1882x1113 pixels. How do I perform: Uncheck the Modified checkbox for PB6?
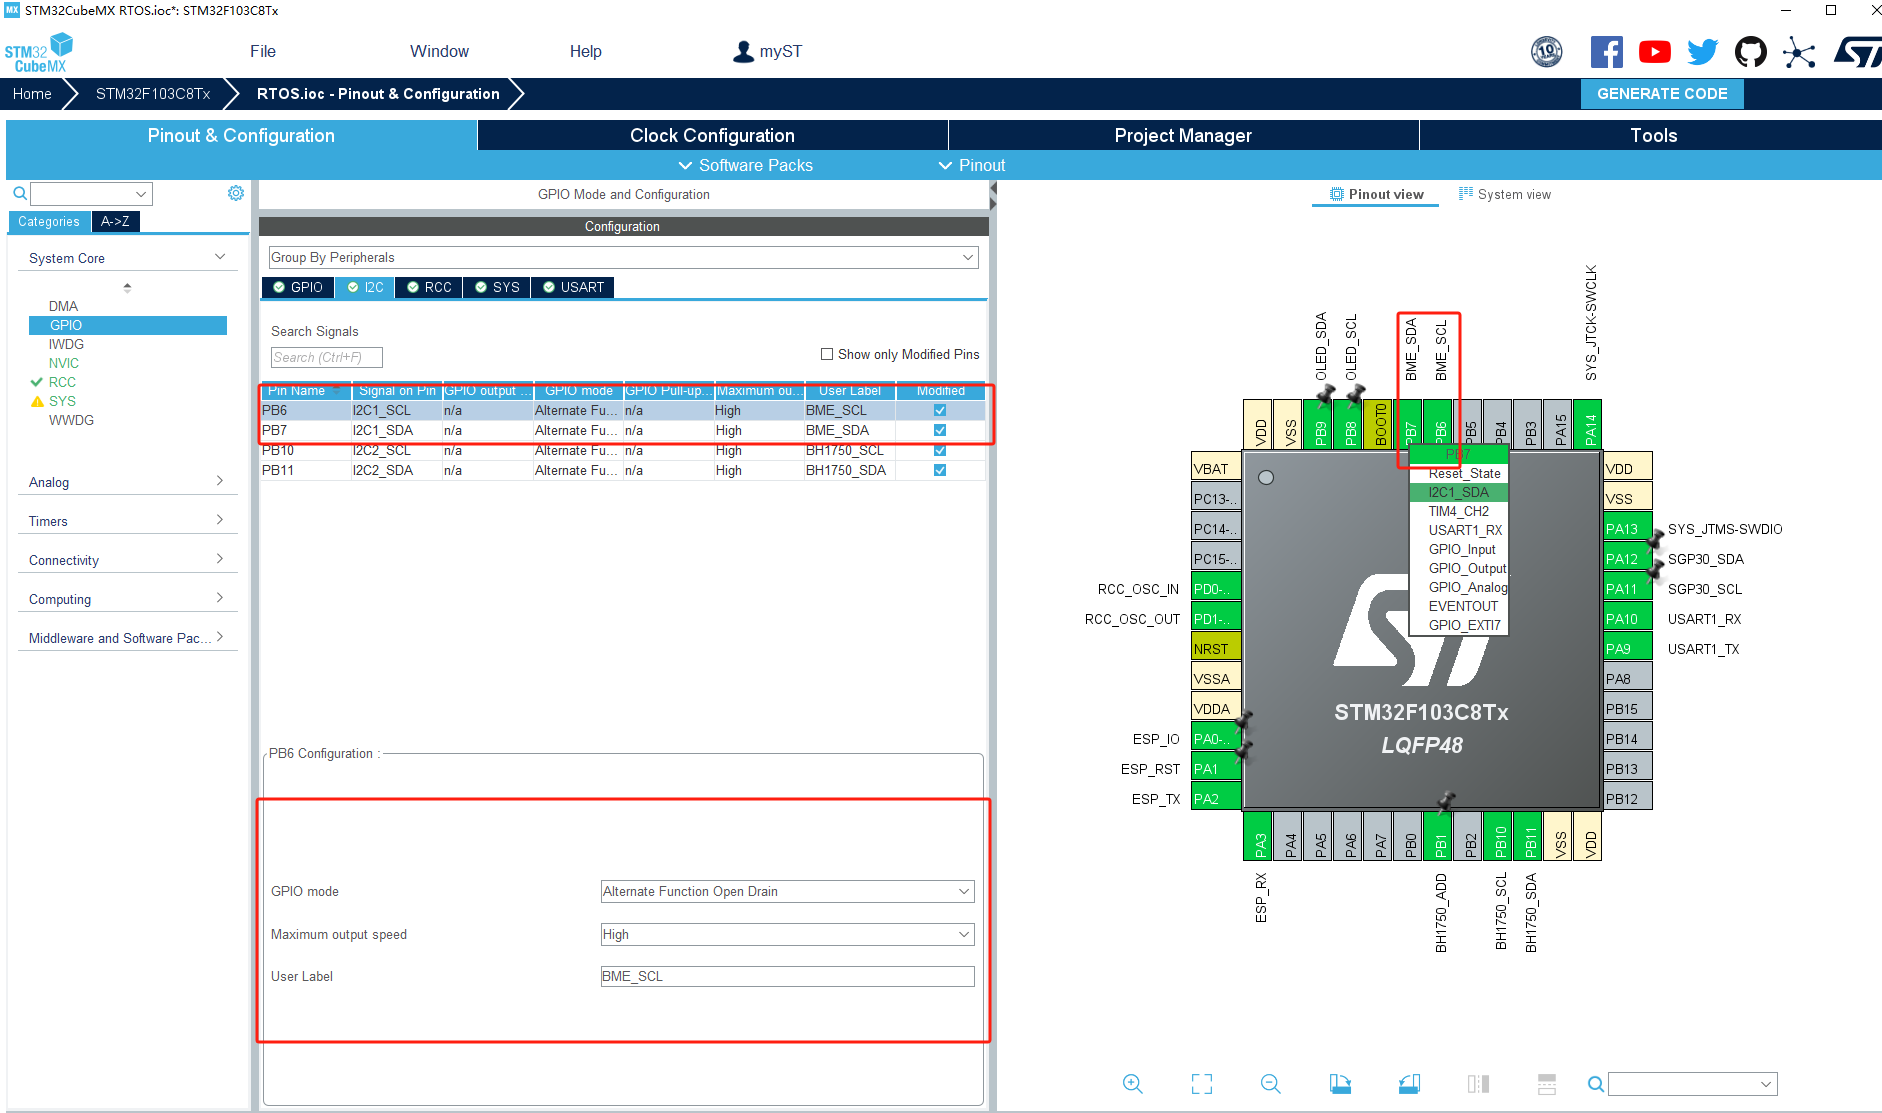(939, 410)
